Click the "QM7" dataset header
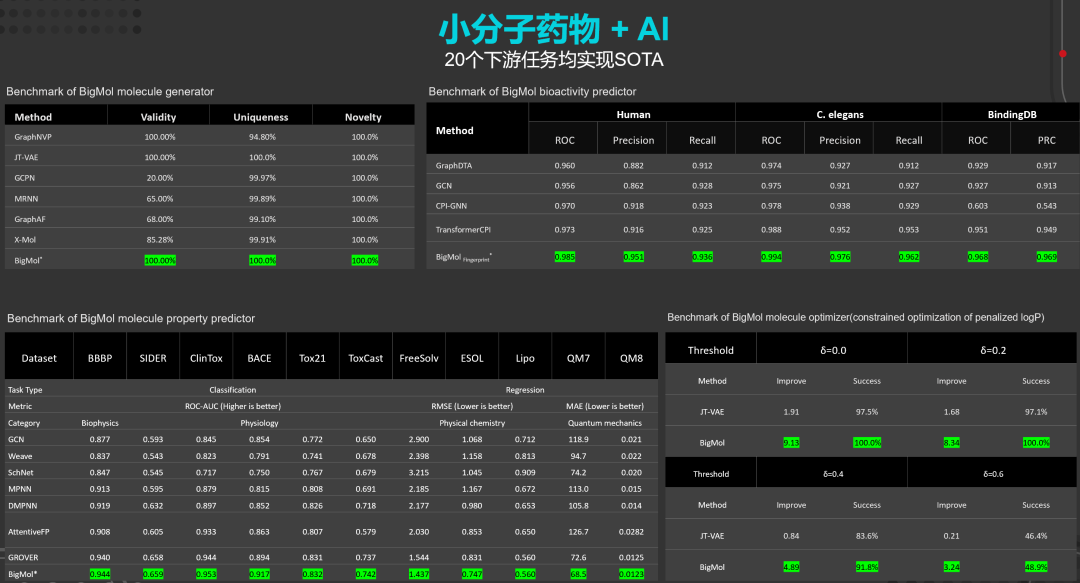The height and width of the screenshot is (583, 1080). (578, 358)
